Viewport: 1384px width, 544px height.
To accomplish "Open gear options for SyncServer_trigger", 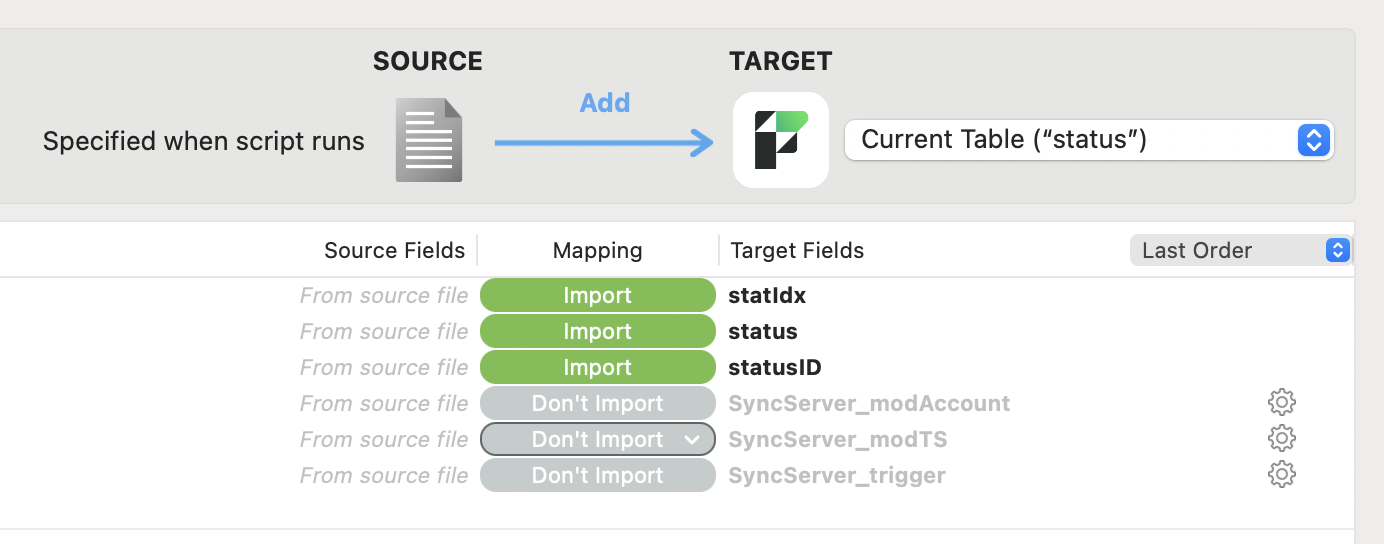I will tap(1282, 475).
